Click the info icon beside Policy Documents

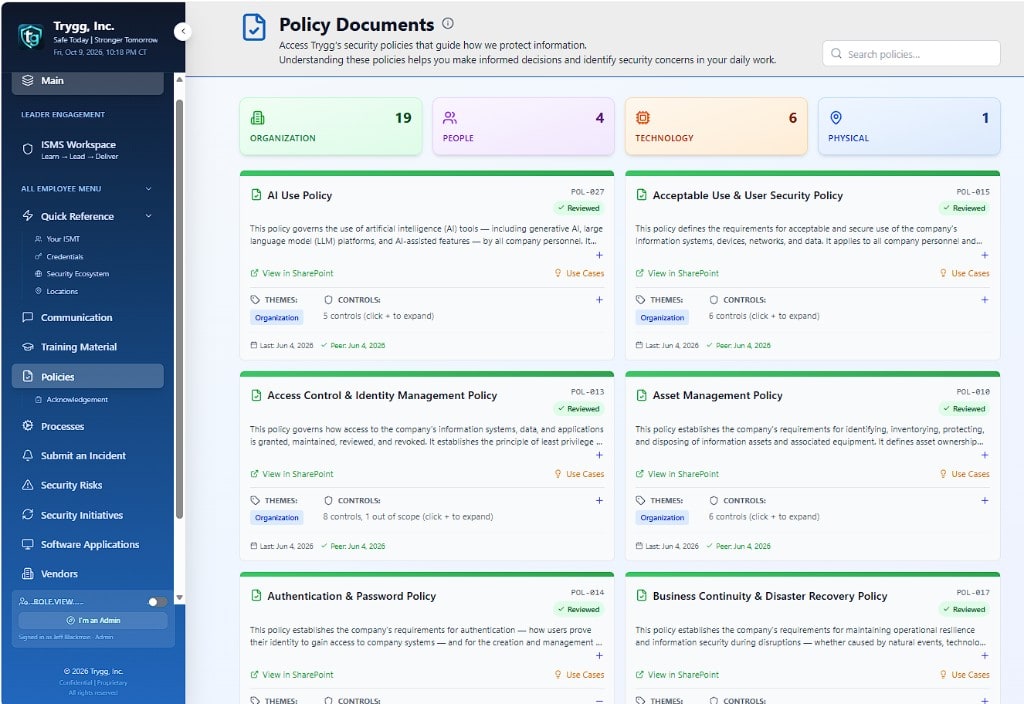pos(447,24)
